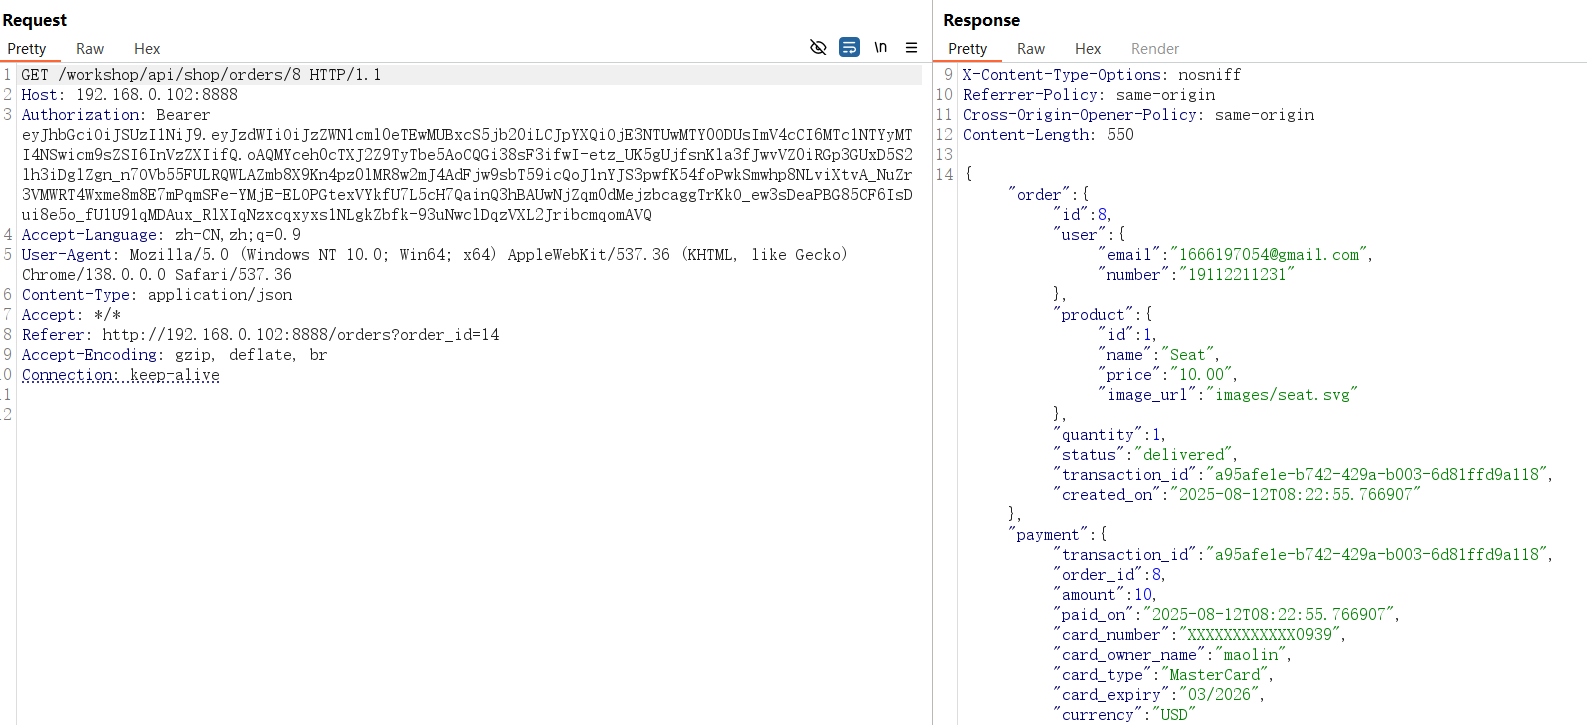Click the Response panel title
Viewport: 1587px width, 725px height.
pos(981,20)
